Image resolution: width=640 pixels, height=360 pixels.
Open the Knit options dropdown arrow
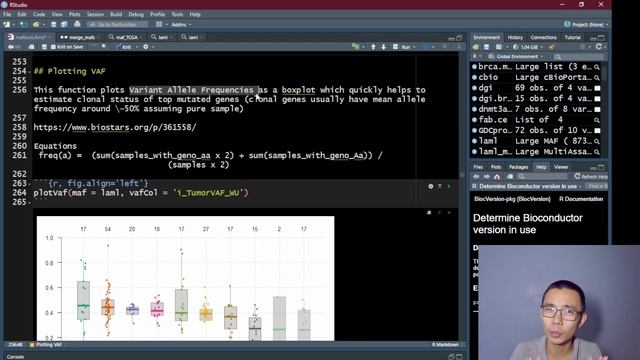pos(136,47)
